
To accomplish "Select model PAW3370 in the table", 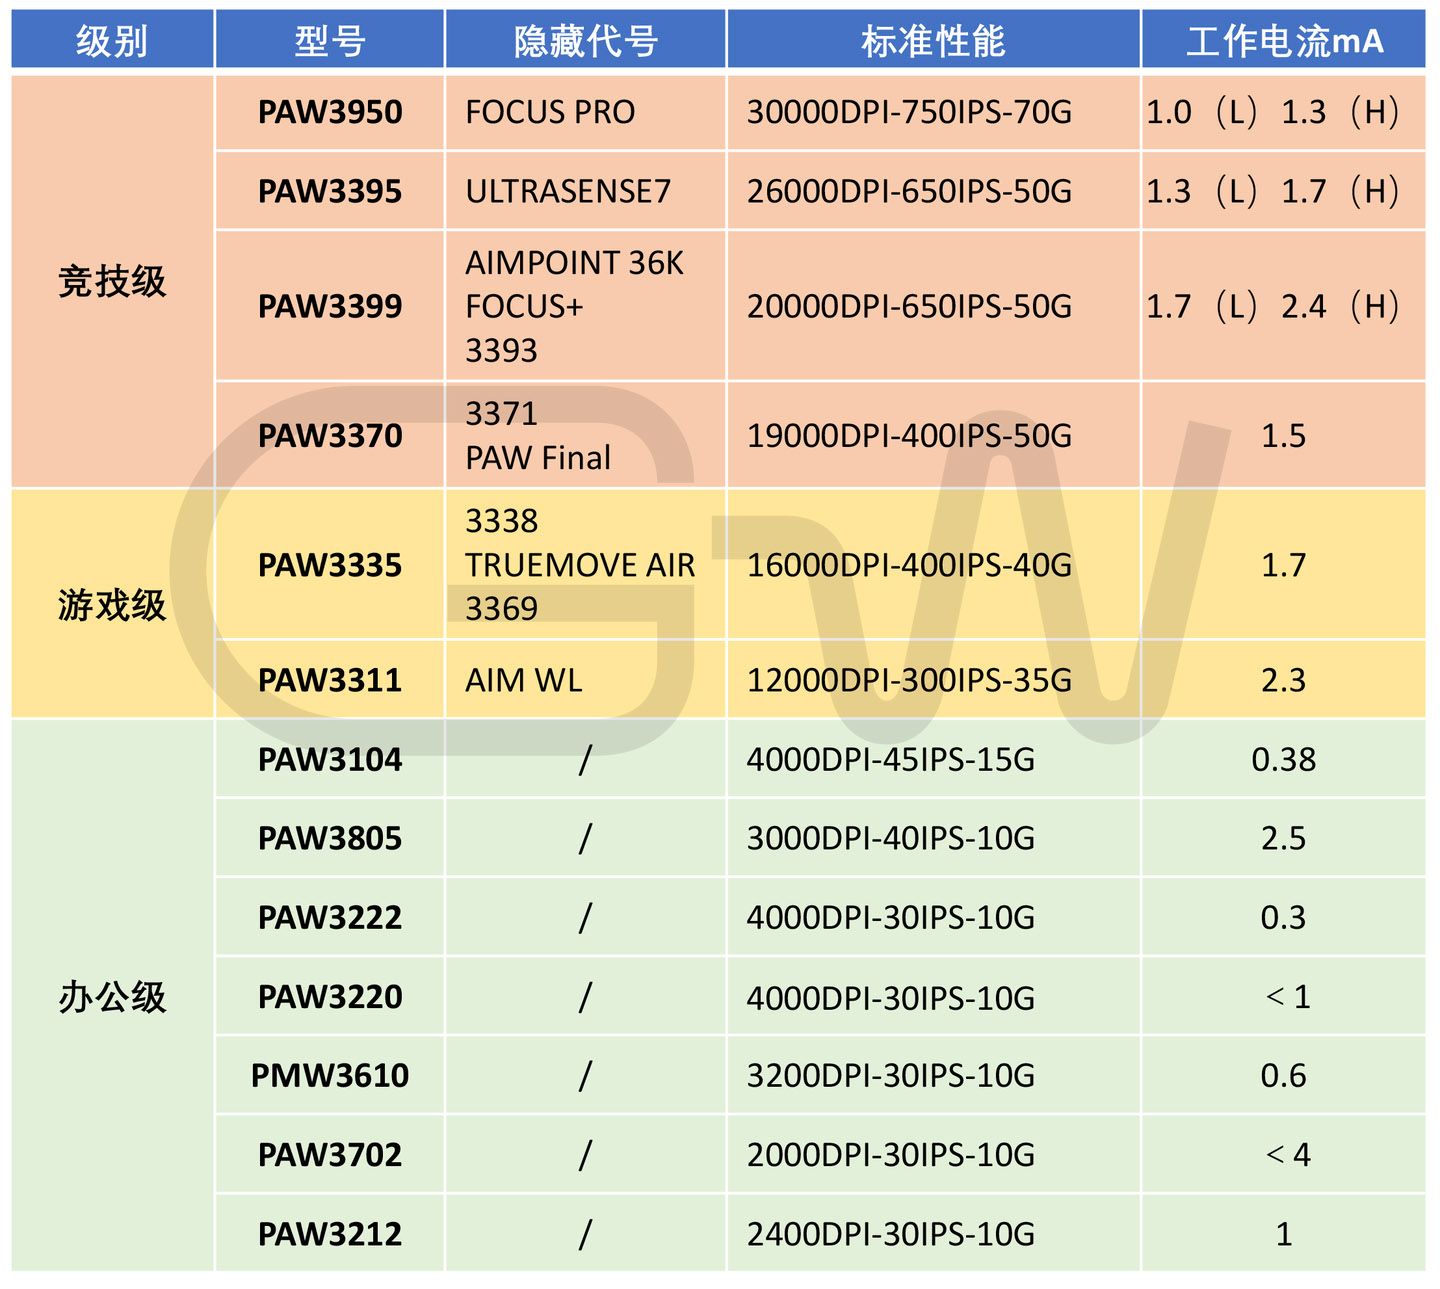I will tap(330, 435).
